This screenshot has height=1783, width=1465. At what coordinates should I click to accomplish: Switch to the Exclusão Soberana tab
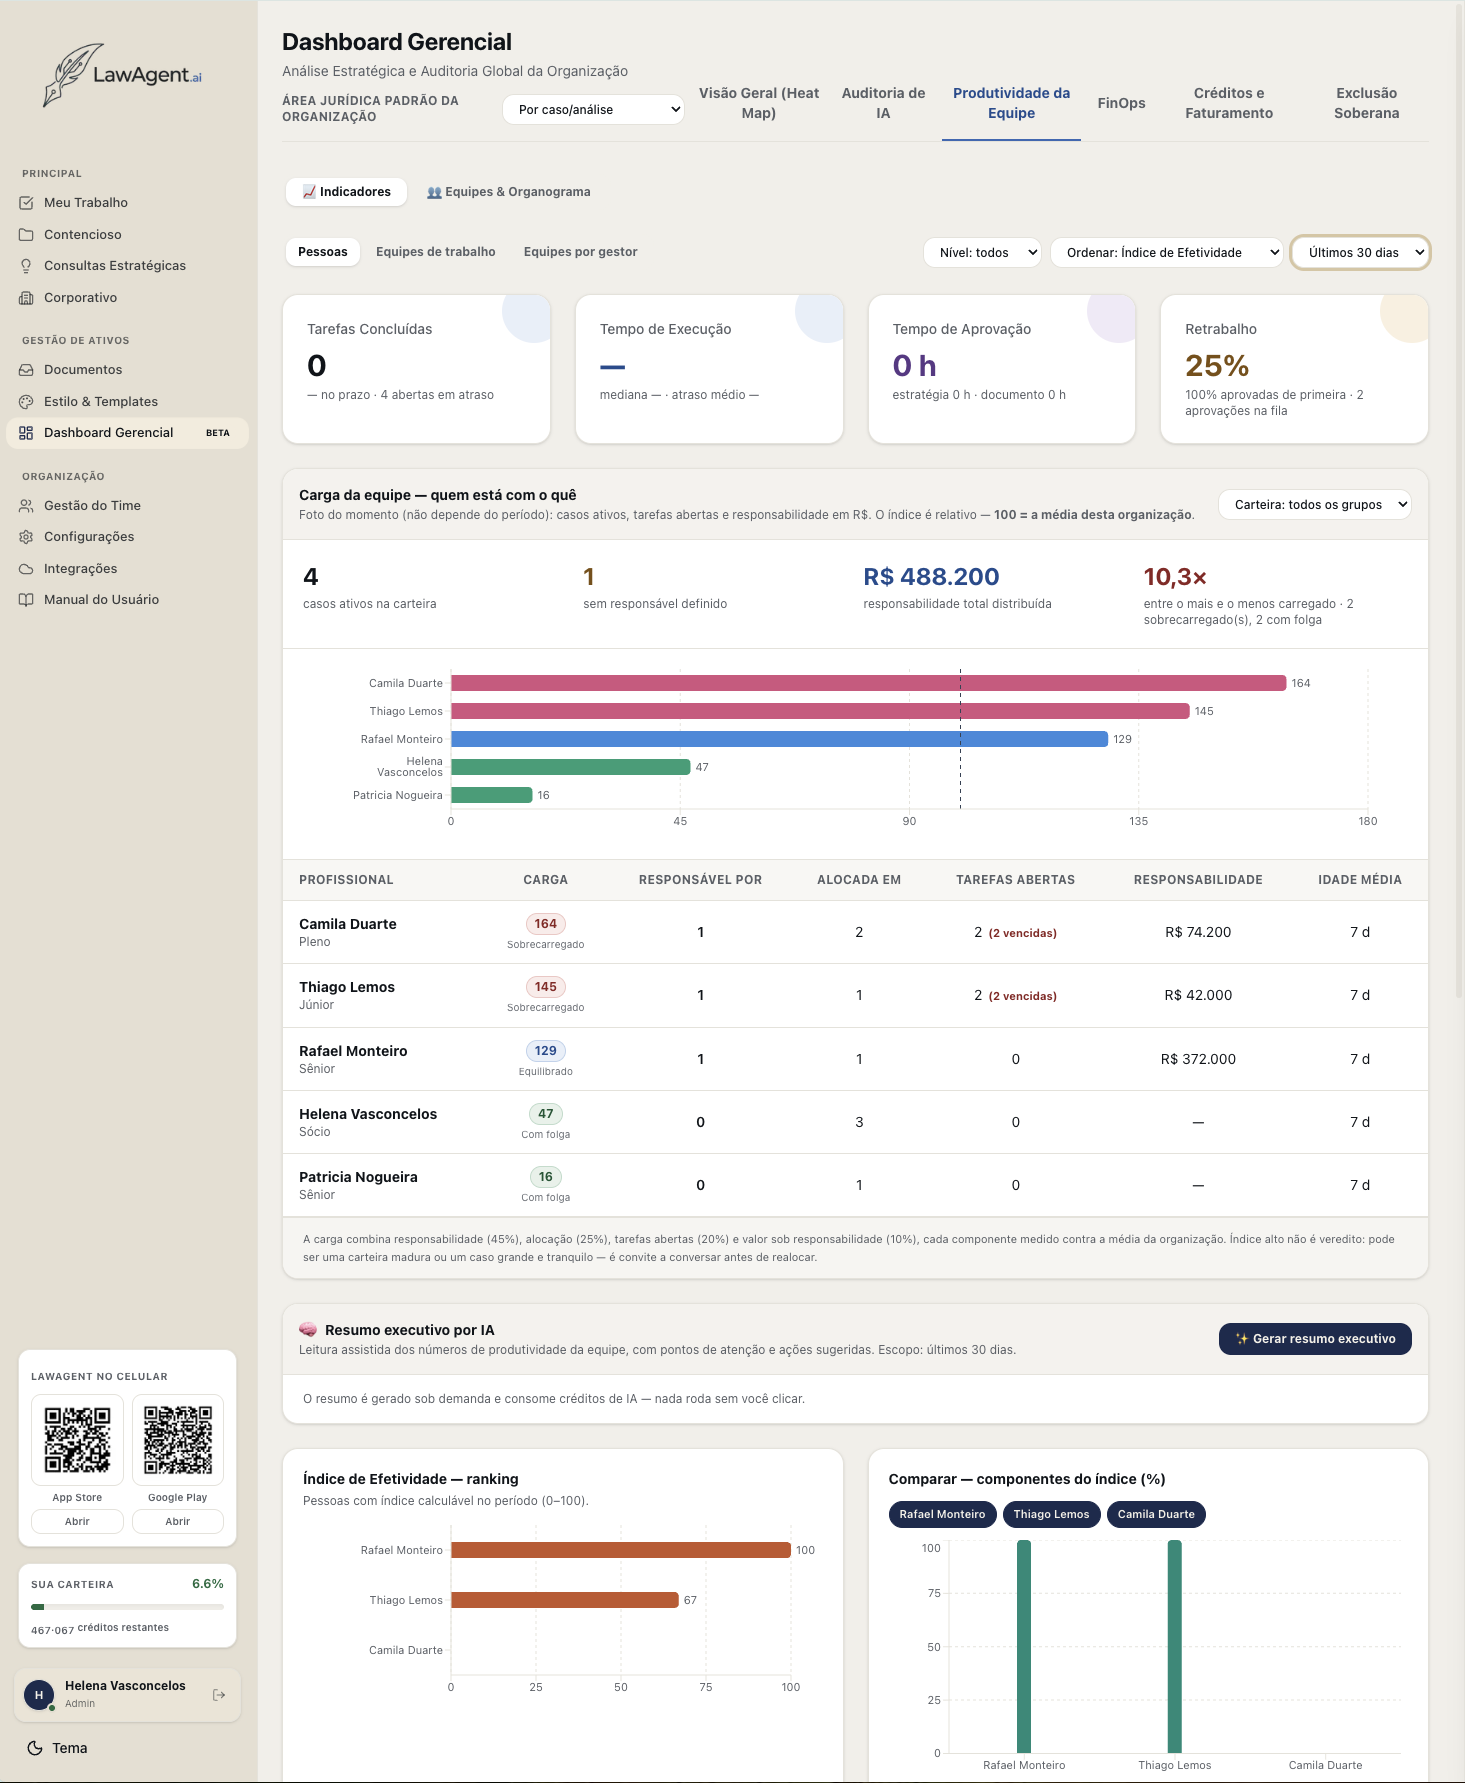(x=1366, y=103)
